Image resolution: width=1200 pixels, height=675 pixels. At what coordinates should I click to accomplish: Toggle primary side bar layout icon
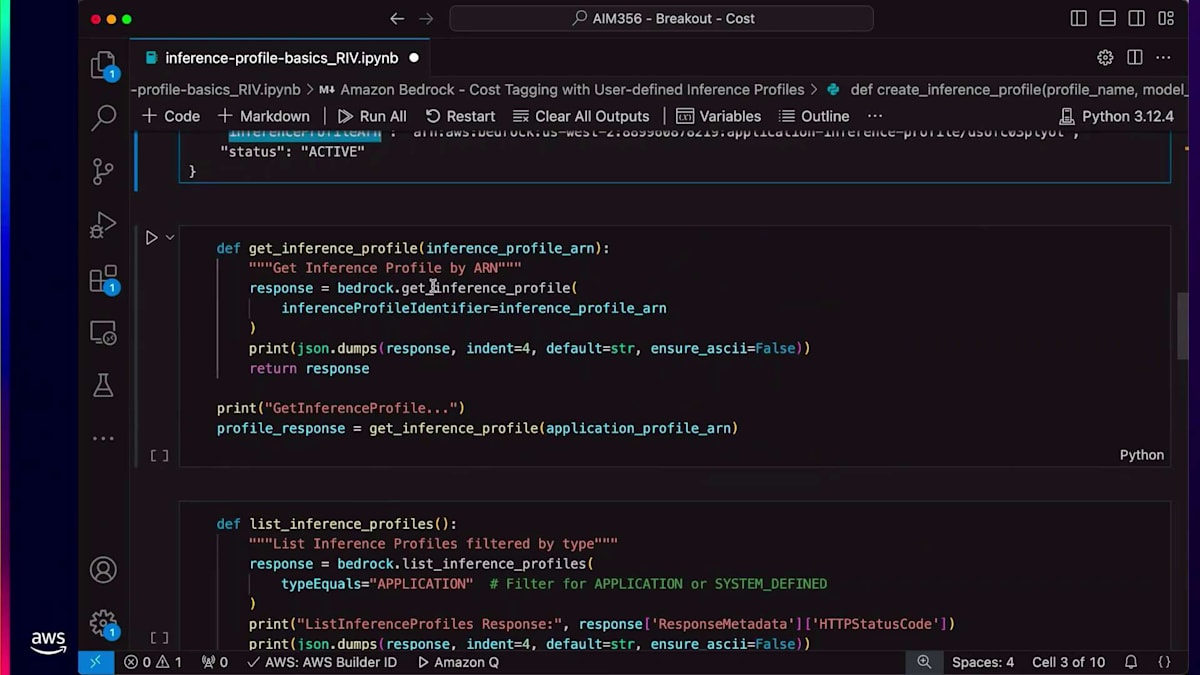click(x=1078, y=18)
